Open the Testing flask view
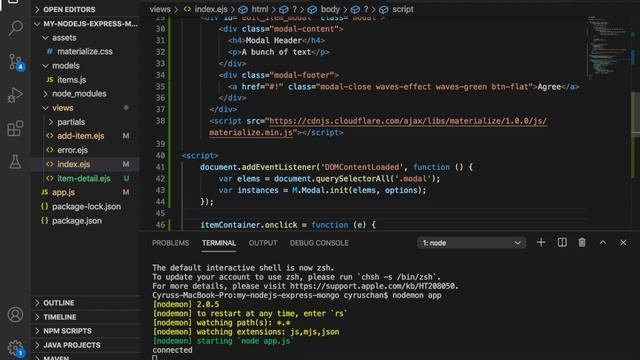The height and width of the screenshot is (360, 640). tap(15, 162)
